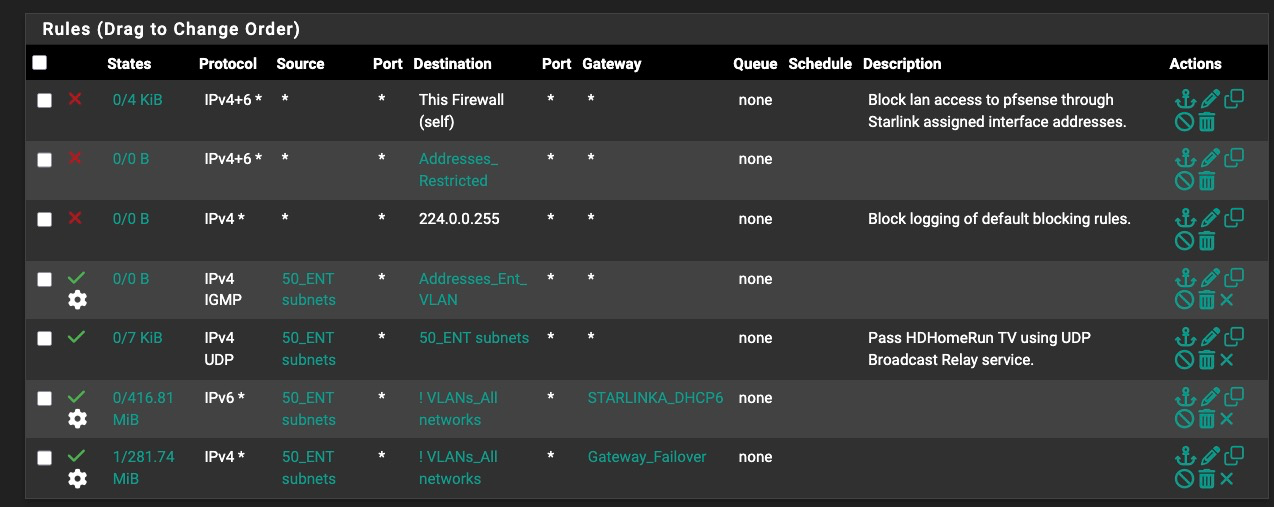This screenshot has height=507, width=1274.
Task: Click the anchor icon on the Gateway_Failover rule
Action: click(1185, 457)
